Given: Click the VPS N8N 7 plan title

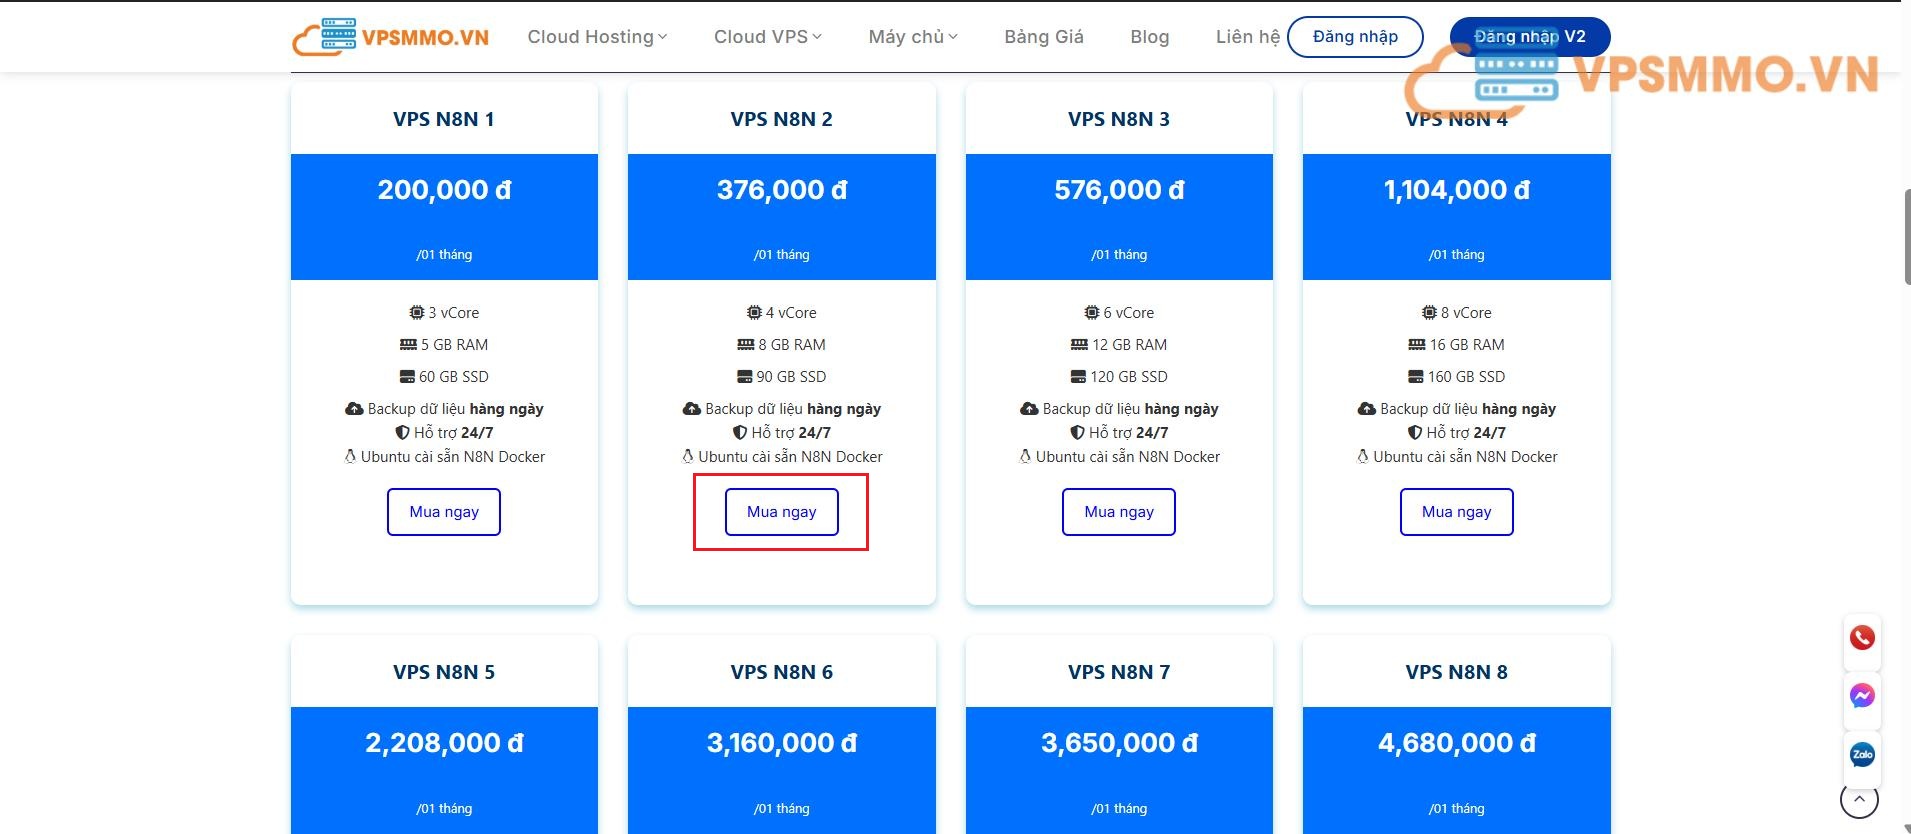Looking at the screenshot, I should (1119, 672).
